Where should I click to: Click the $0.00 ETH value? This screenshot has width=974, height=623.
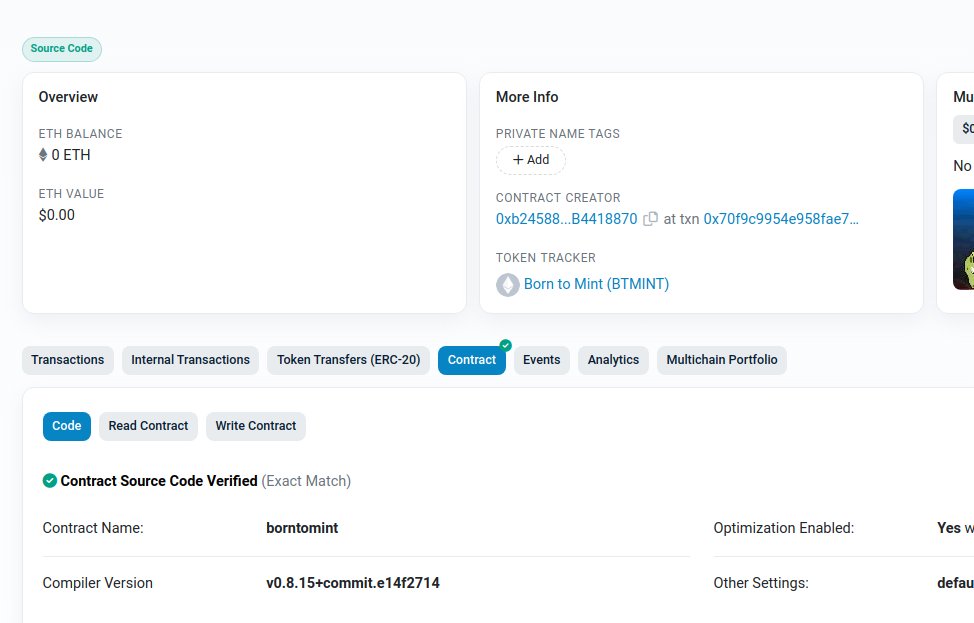pyautogui.click(x=57, y=215)
